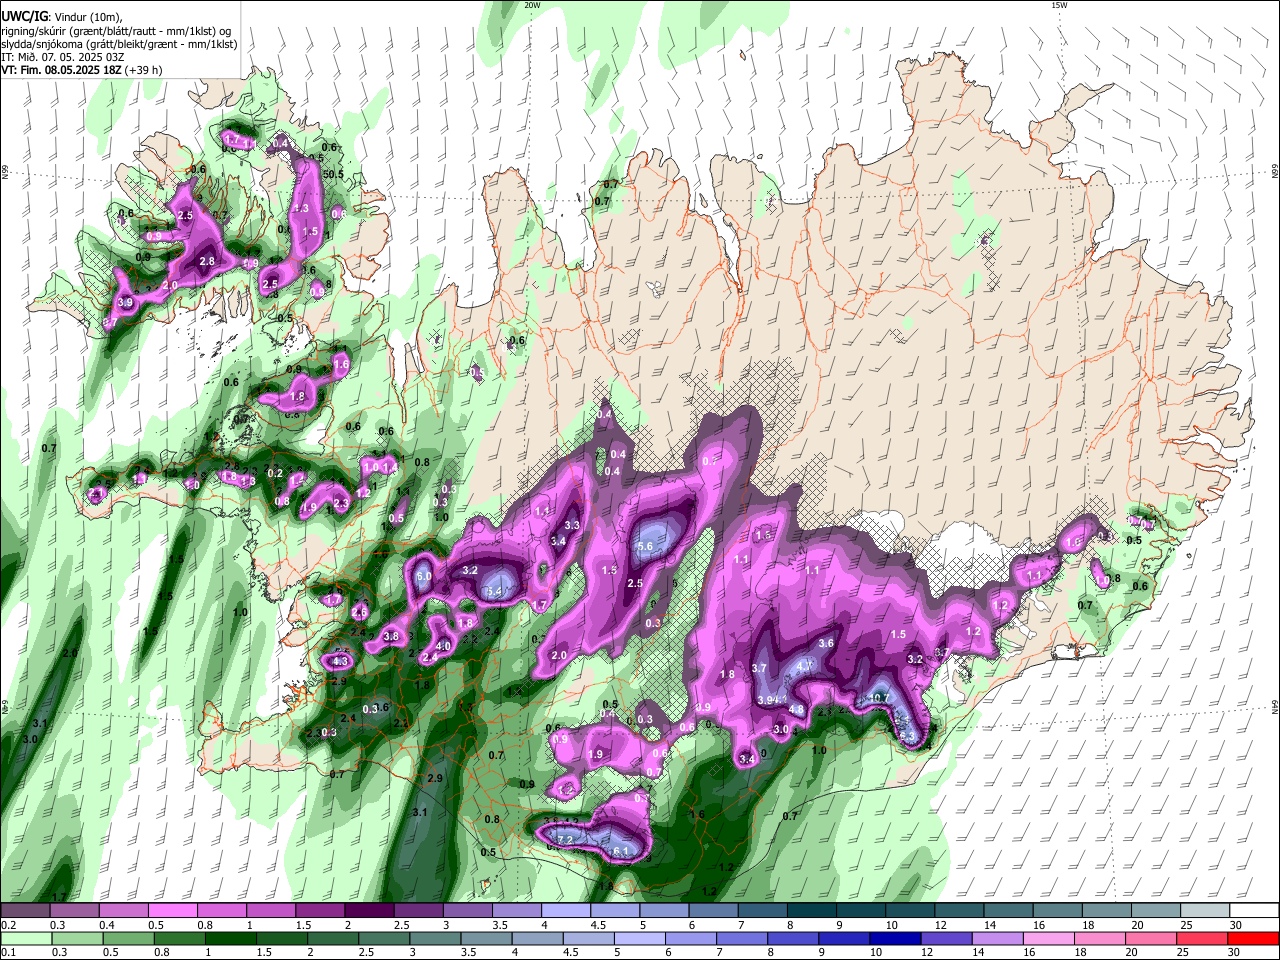The image size is (1280, 960).
Task: Click the '2.8' value in the Westfjords
Action: coord(207,261)
